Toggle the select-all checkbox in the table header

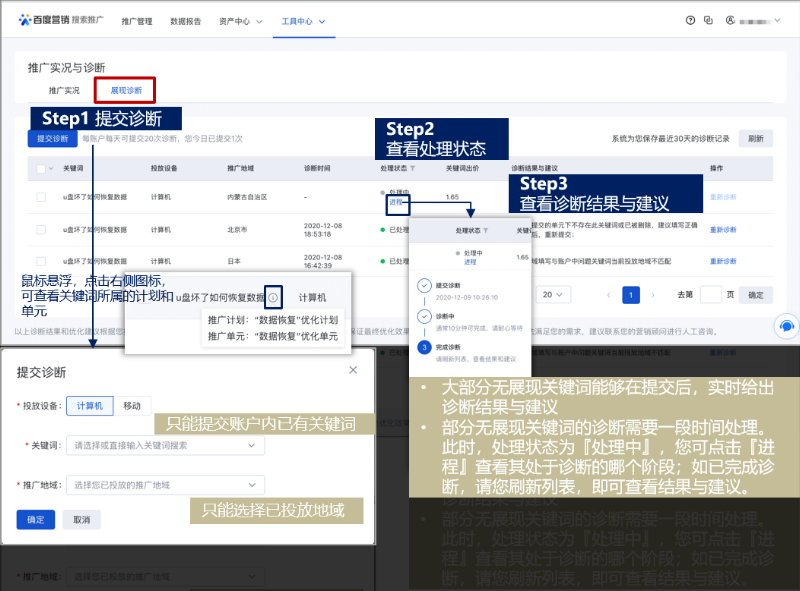(x=40, y=169)
